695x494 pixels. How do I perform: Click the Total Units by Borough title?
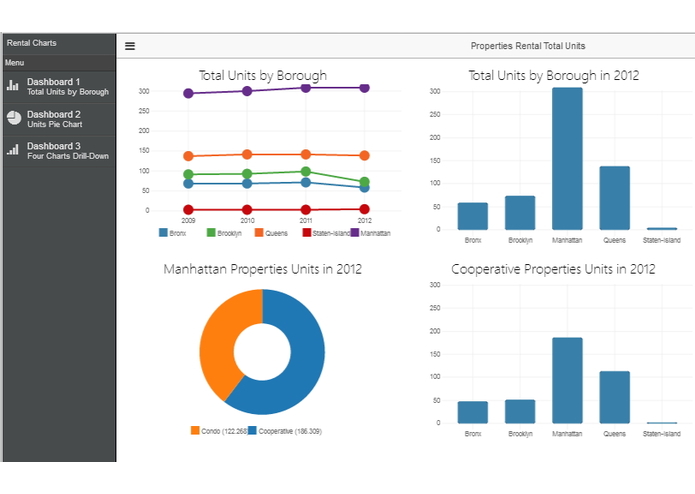[x=262, y=75]
